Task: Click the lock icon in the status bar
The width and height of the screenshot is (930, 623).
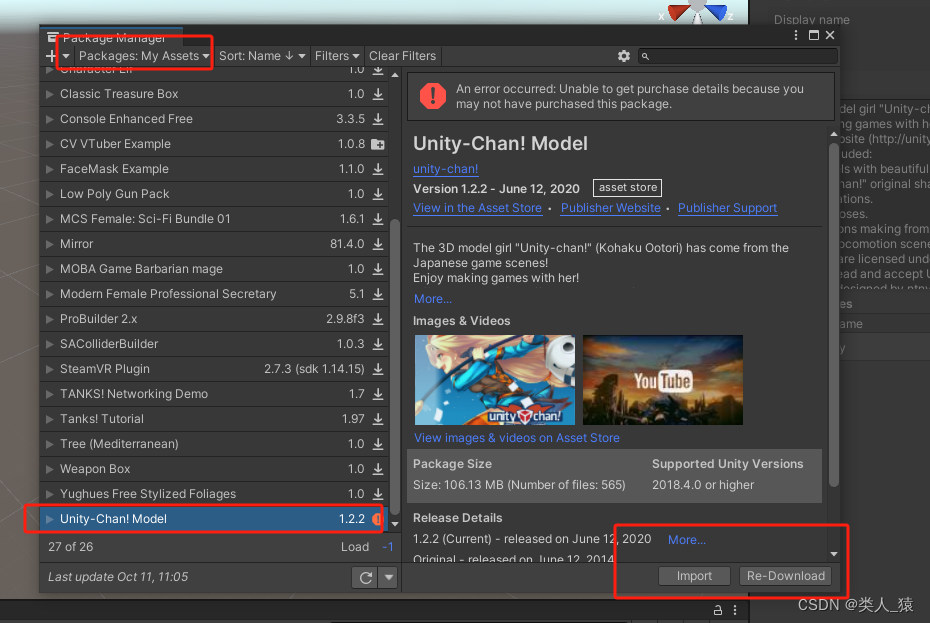Action: click(717, 609)
